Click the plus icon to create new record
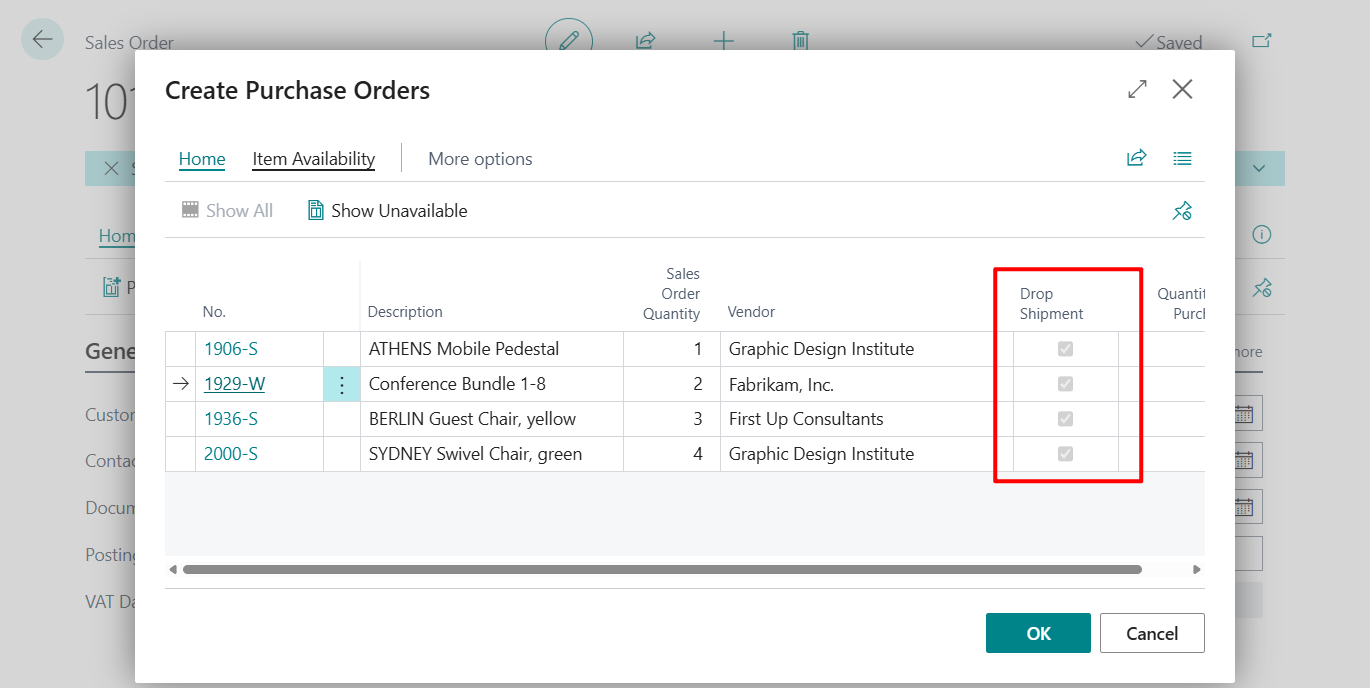Screen dimensions: 1370x688 [723, 40]
